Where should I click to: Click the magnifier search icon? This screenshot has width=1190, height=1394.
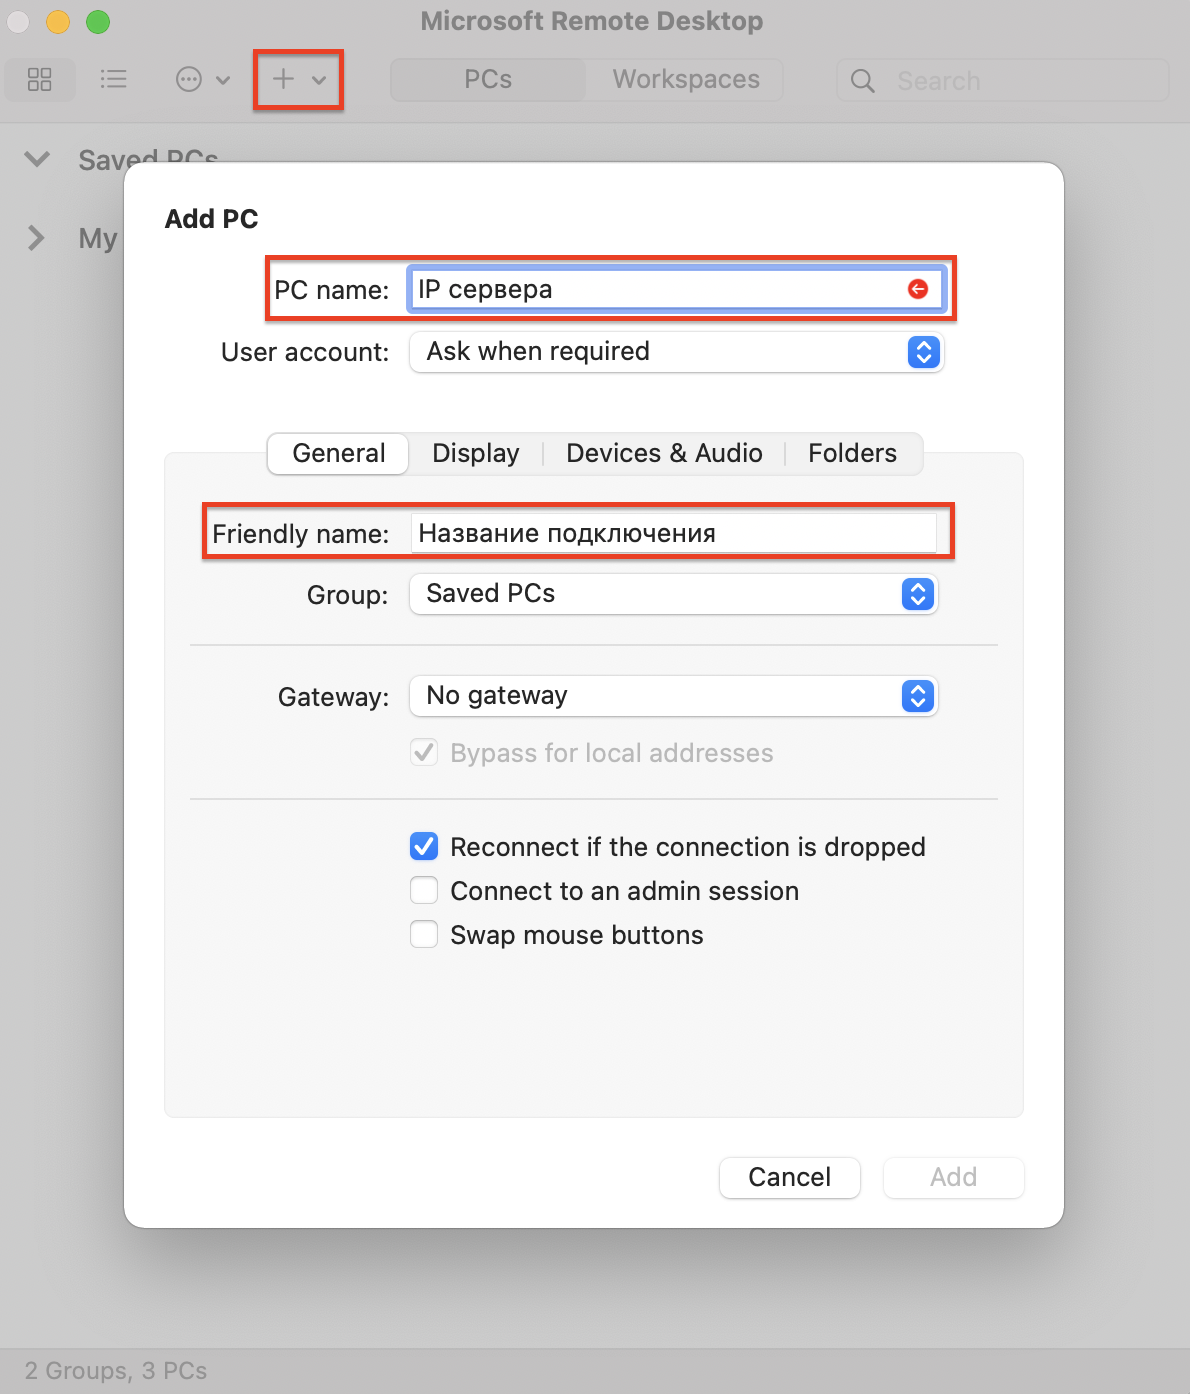point(862,81)
